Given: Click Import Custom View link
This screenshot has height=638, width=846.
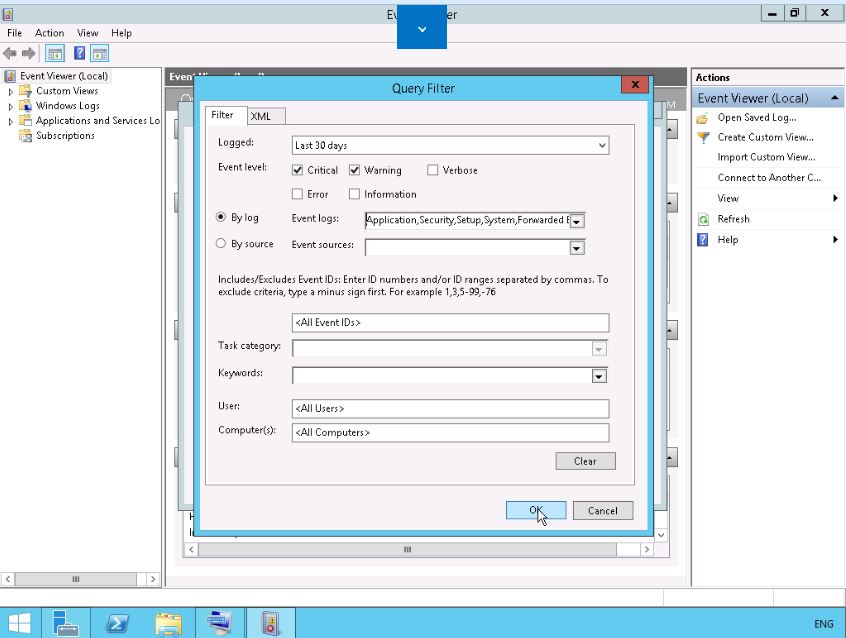Looking at the screenshot, I should click(x=766, y=157).
